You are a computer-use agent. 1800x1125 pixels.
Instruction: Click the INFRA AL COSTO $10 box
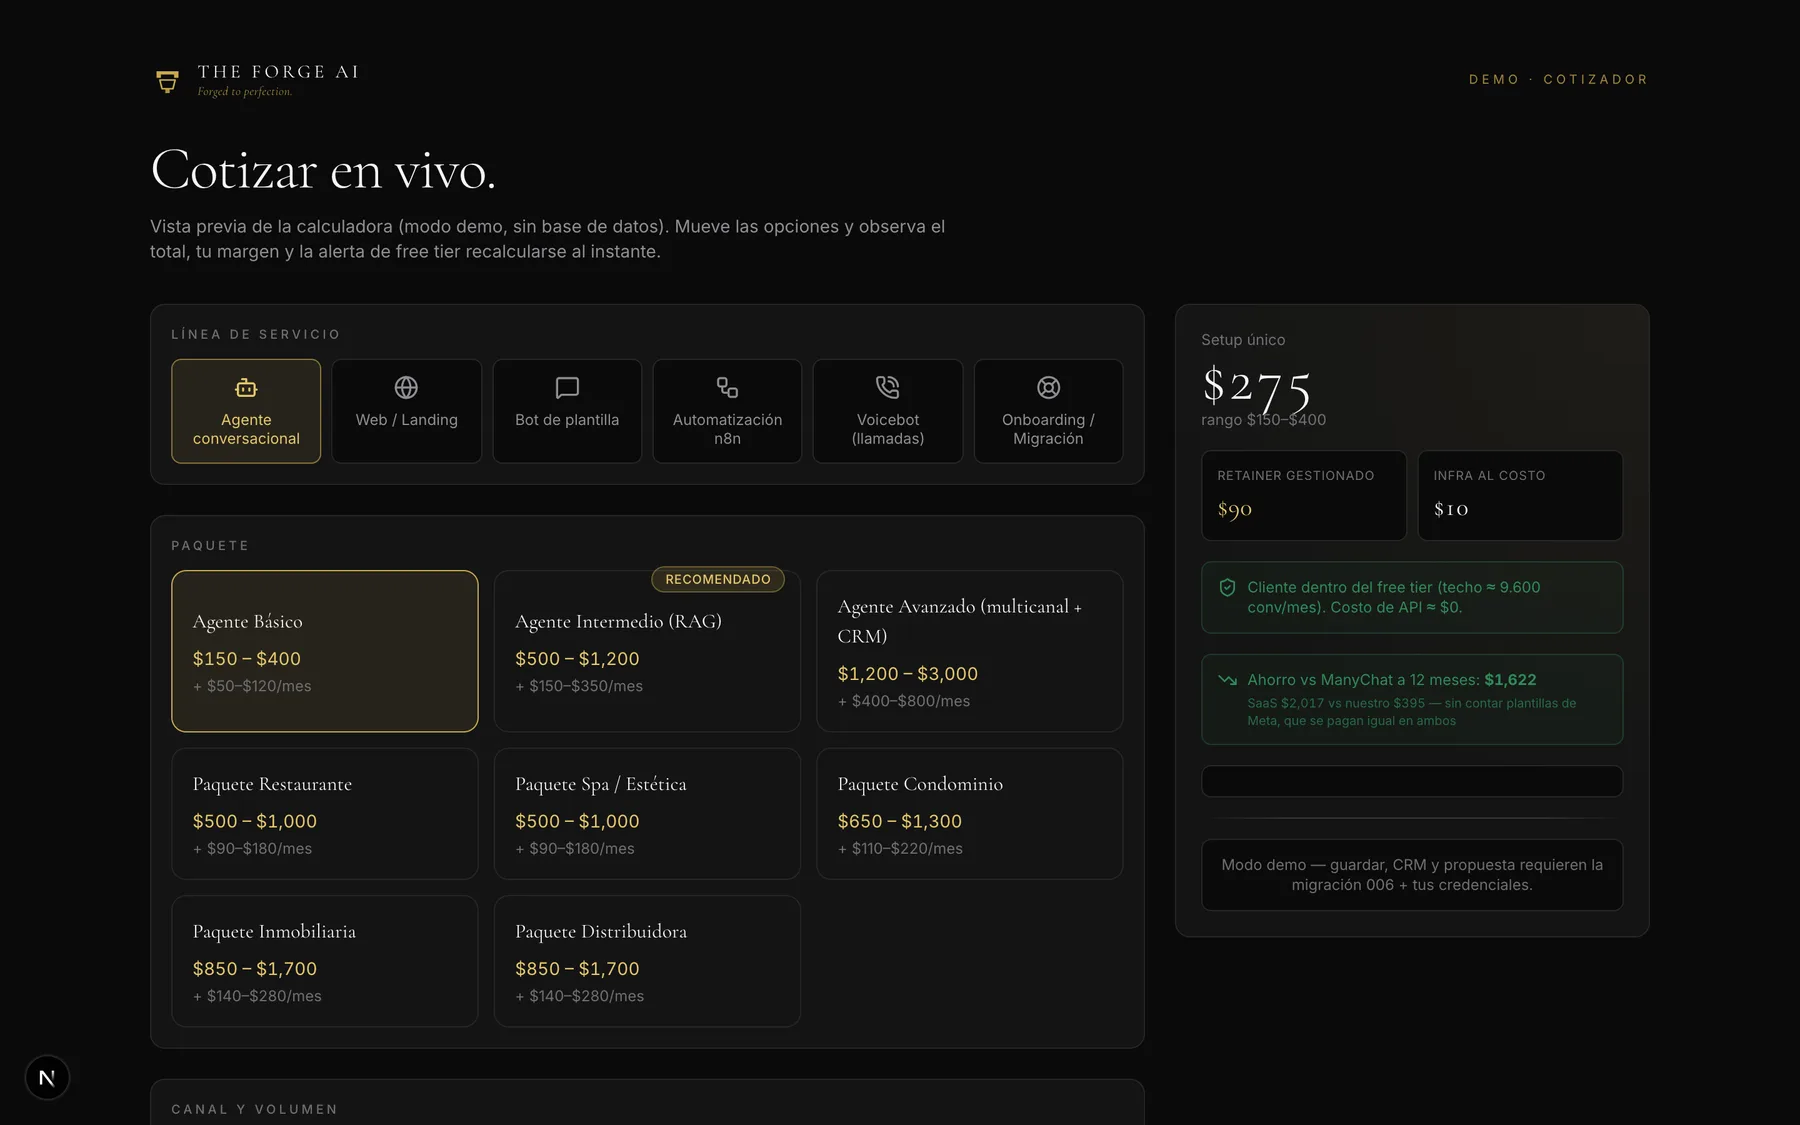click(x=1520, y=496)
